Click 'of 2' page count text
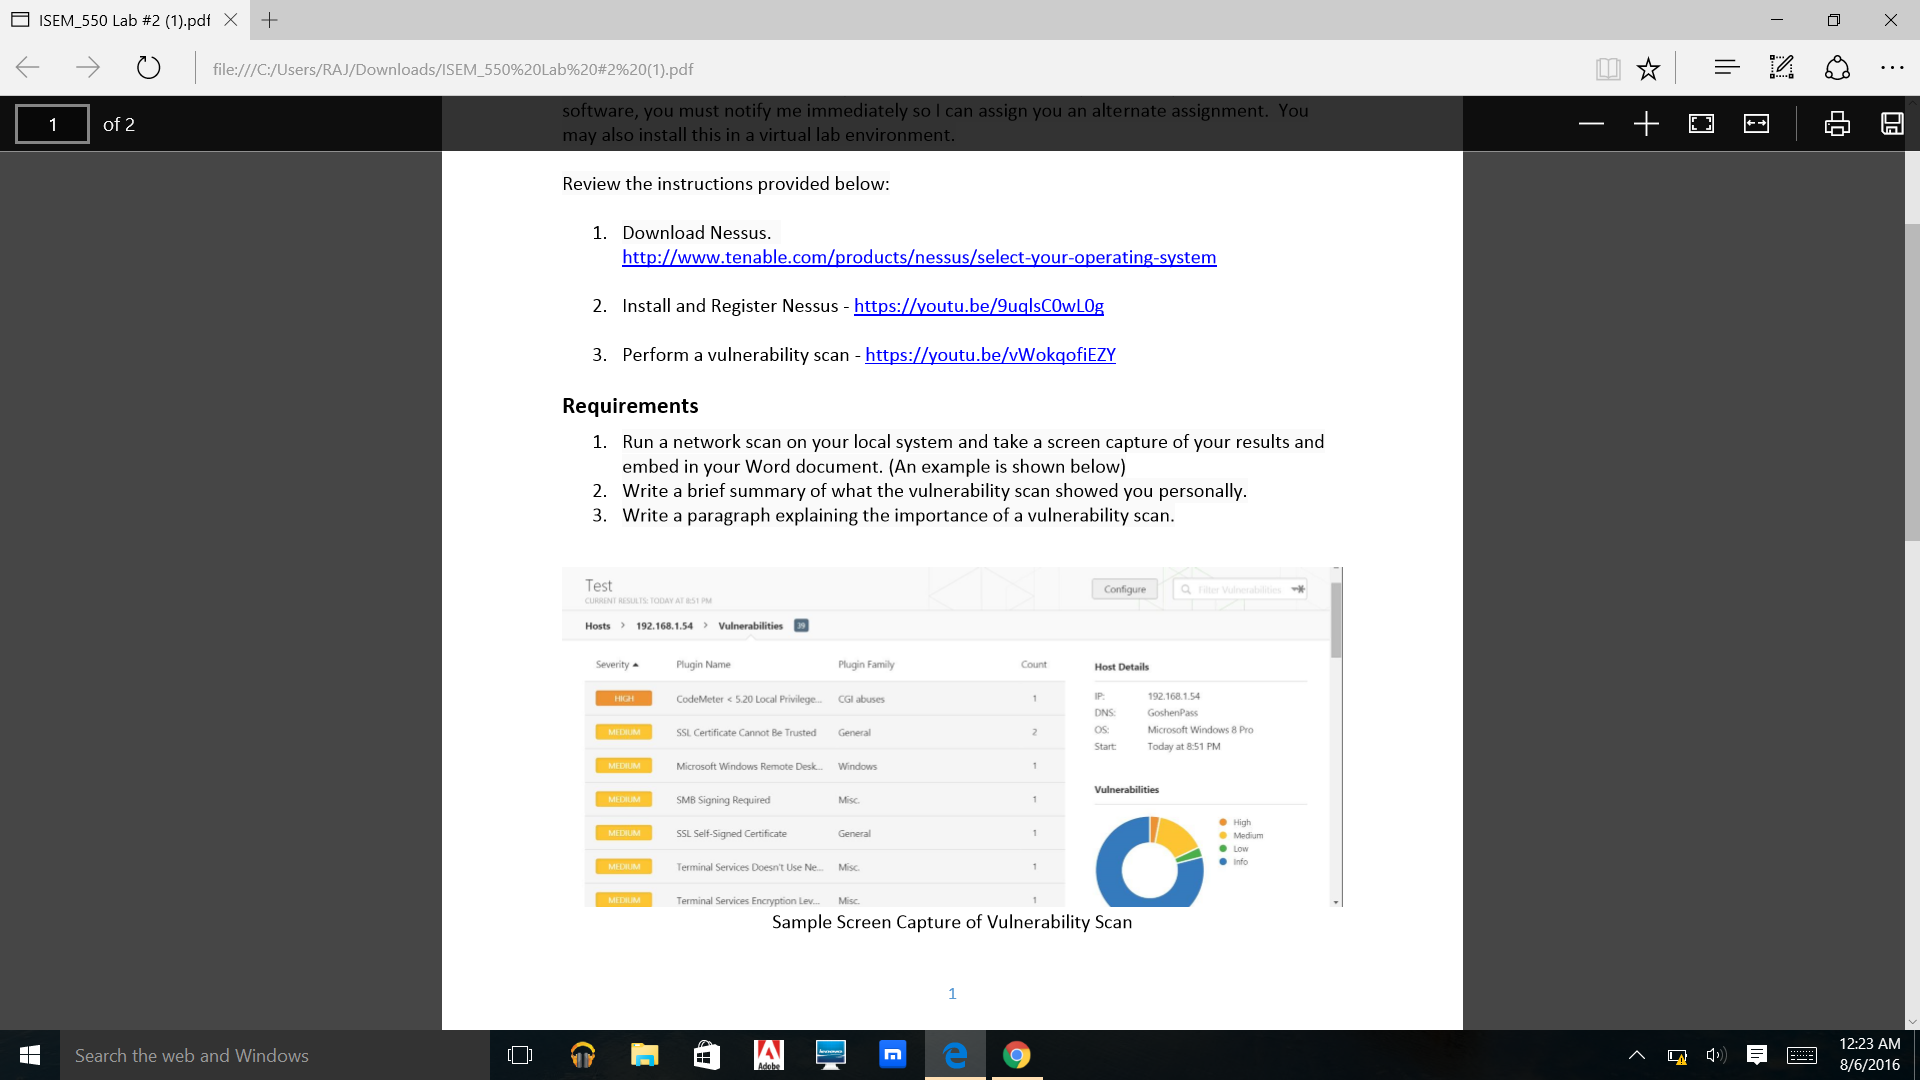This screenshot has height=1080, width=1920. point(119,124)
